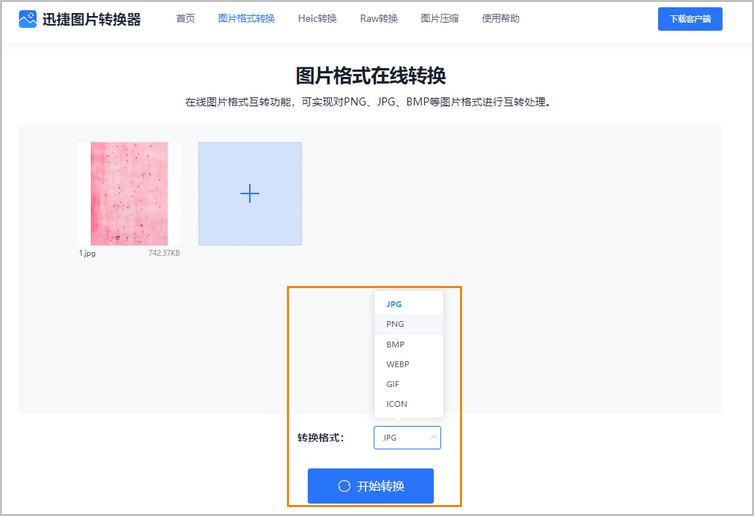Click the 转换格式 JPG combo box

coord(407,438)
